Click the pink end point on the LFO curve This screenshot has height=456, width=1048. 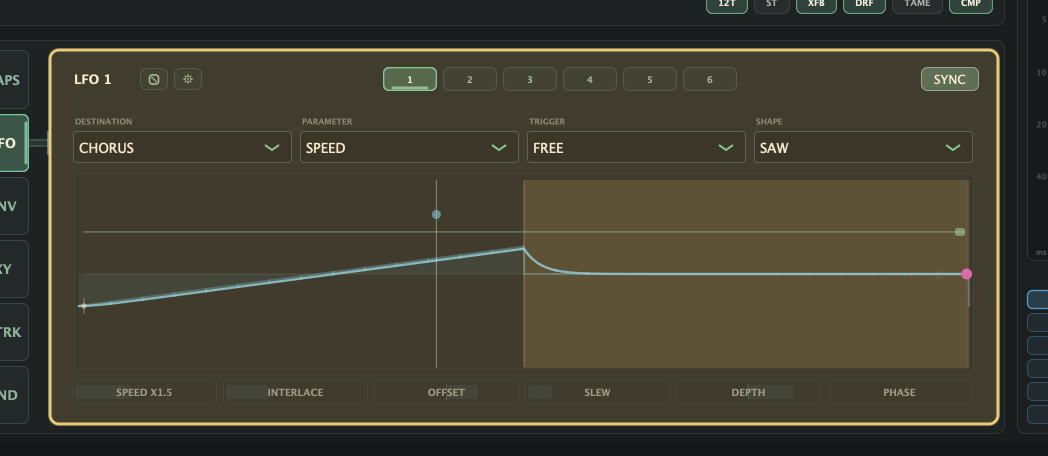click(966, 273)
